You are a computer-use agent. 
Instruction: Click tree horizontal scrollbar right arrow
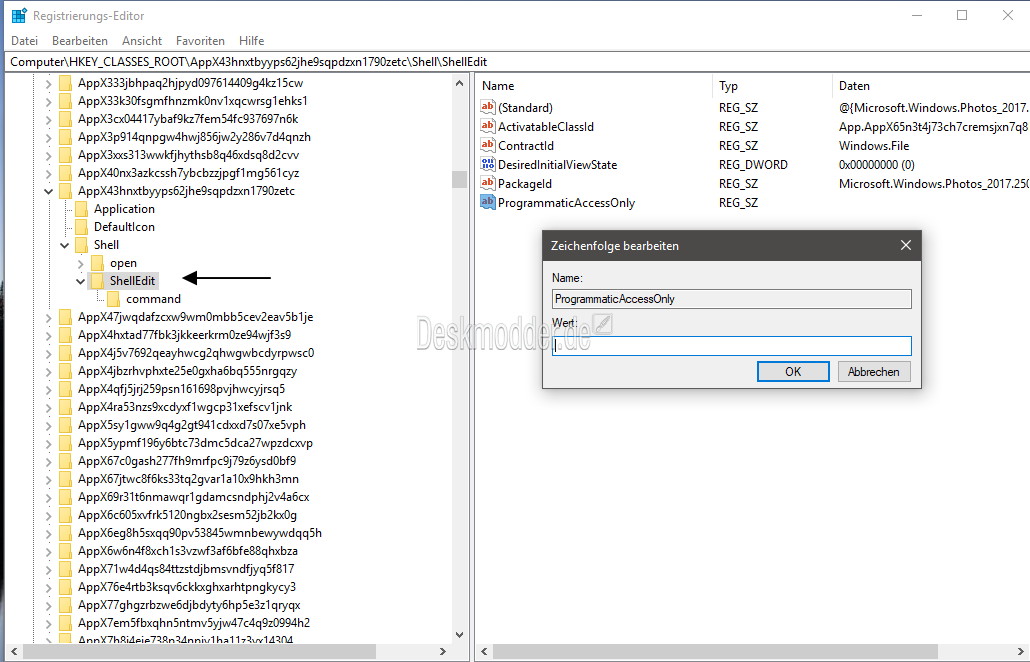point(442,651)
